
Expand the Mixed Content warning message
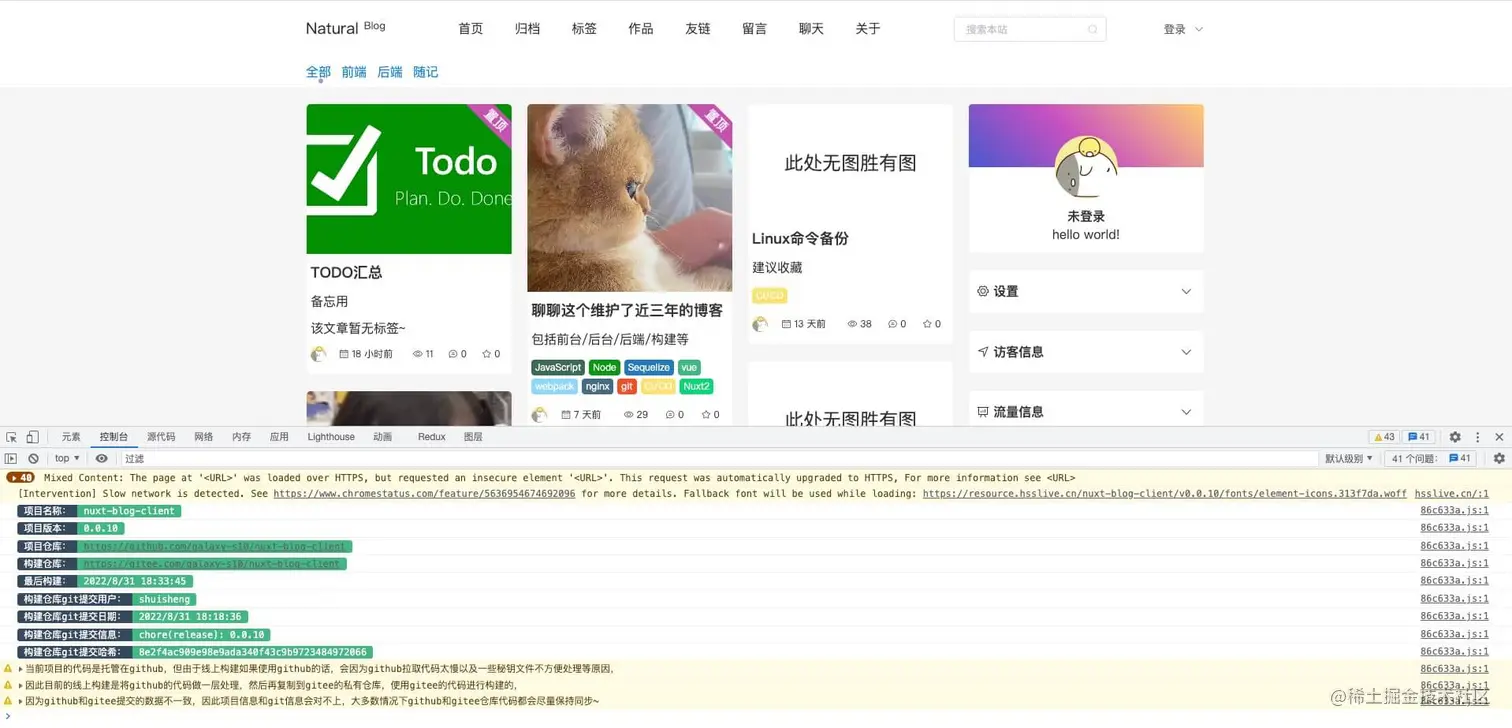point(11,477)
